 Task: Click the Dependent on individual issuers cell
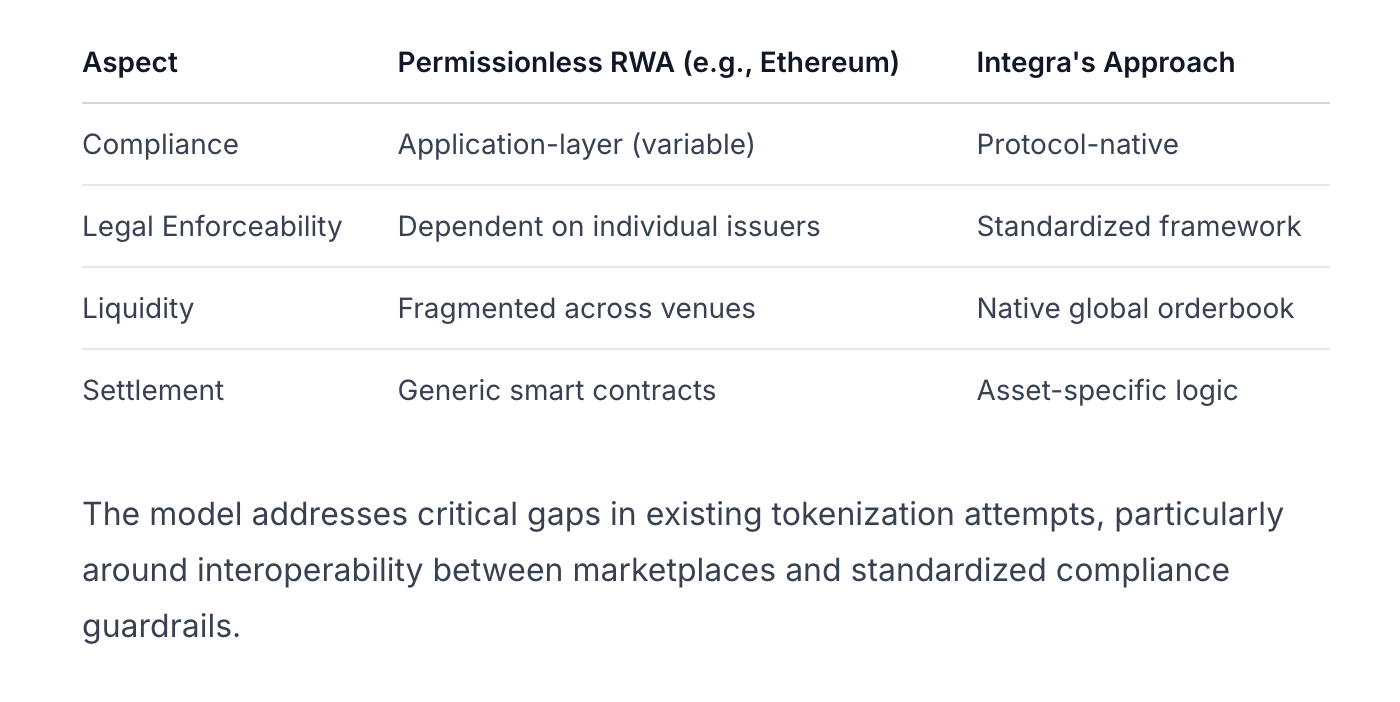608,226
